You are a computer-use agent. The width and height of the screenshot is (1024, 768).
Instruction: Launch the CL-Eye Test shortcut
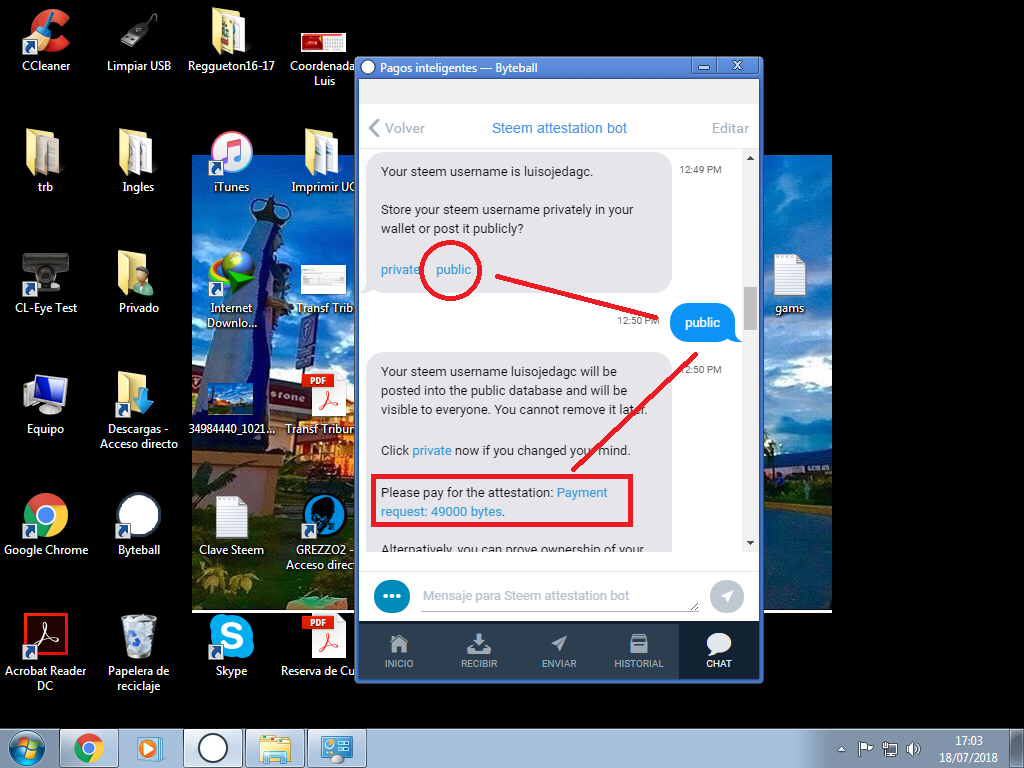click(46, 282)
